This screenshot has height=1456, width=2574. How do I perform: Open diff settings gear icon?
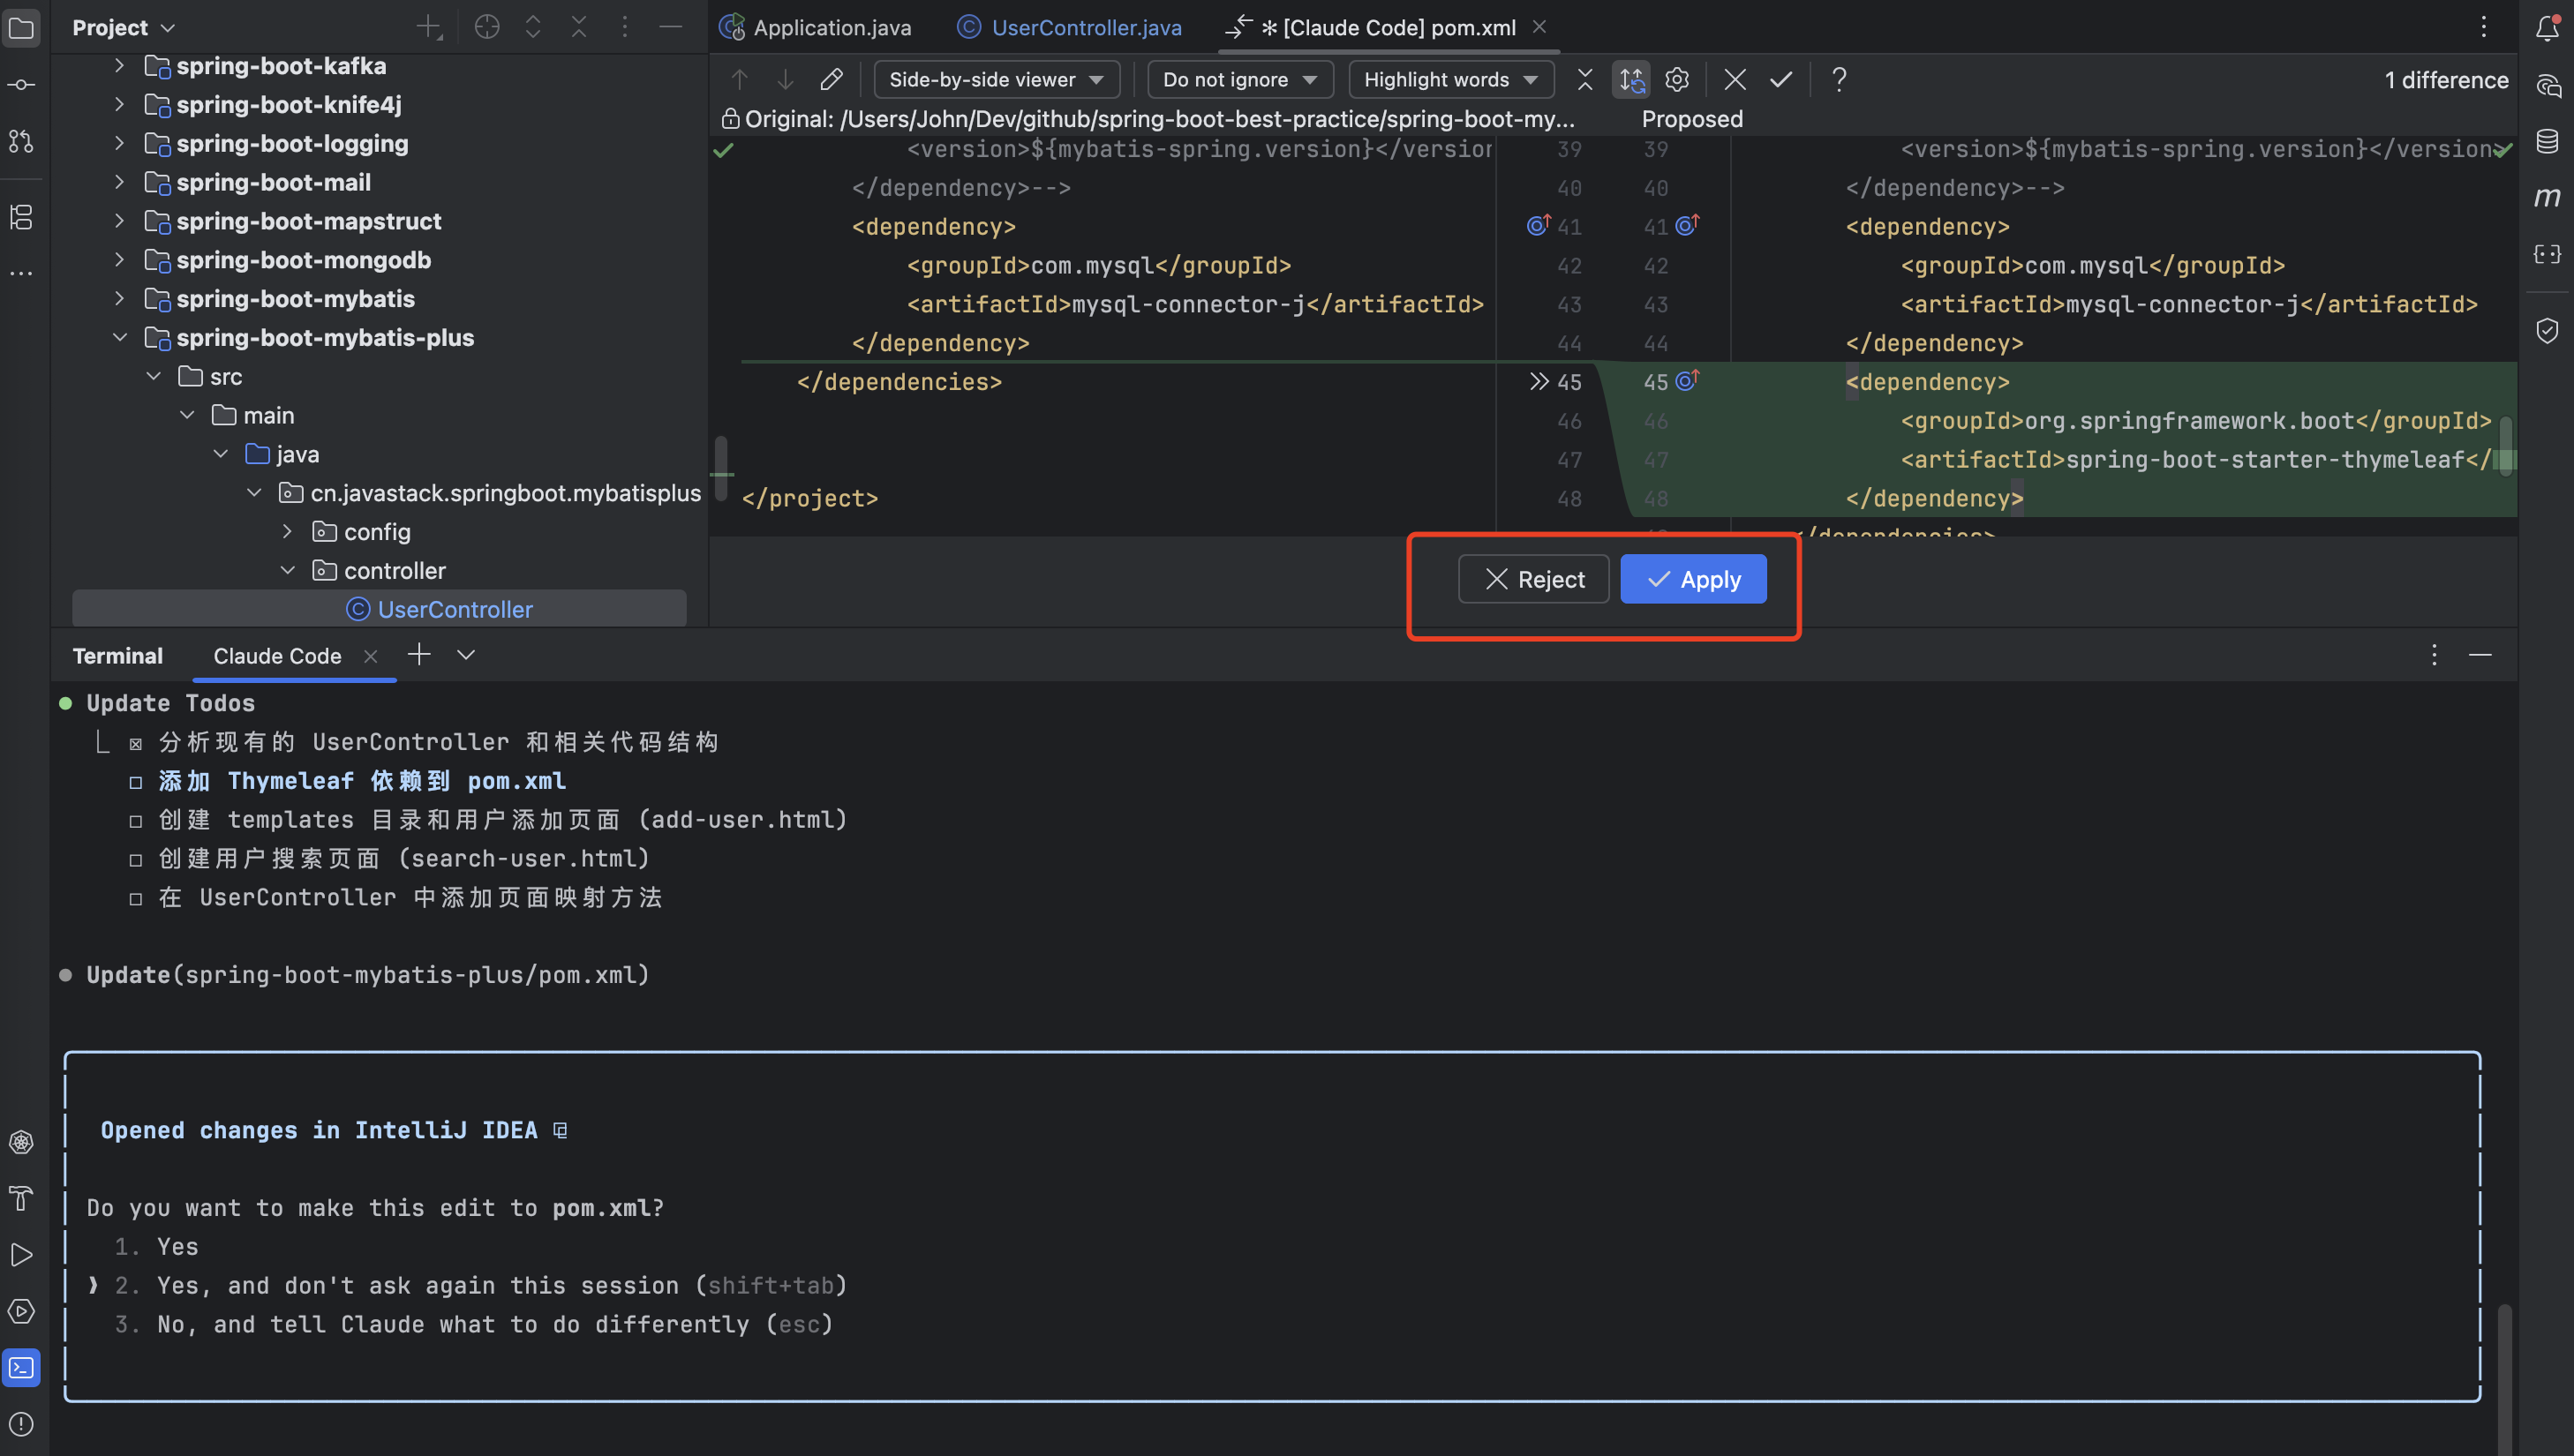click(x=1677, y=79)
